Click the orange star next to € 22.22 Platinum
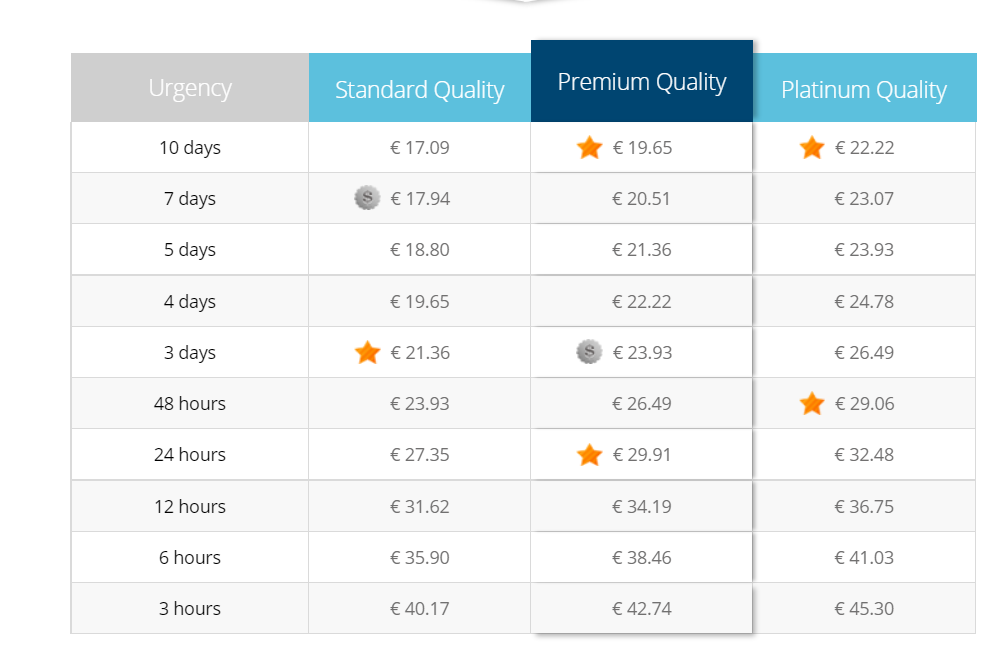Viewport: 1007px width, 667px height. pyautogui.click(x=812, y=148)
